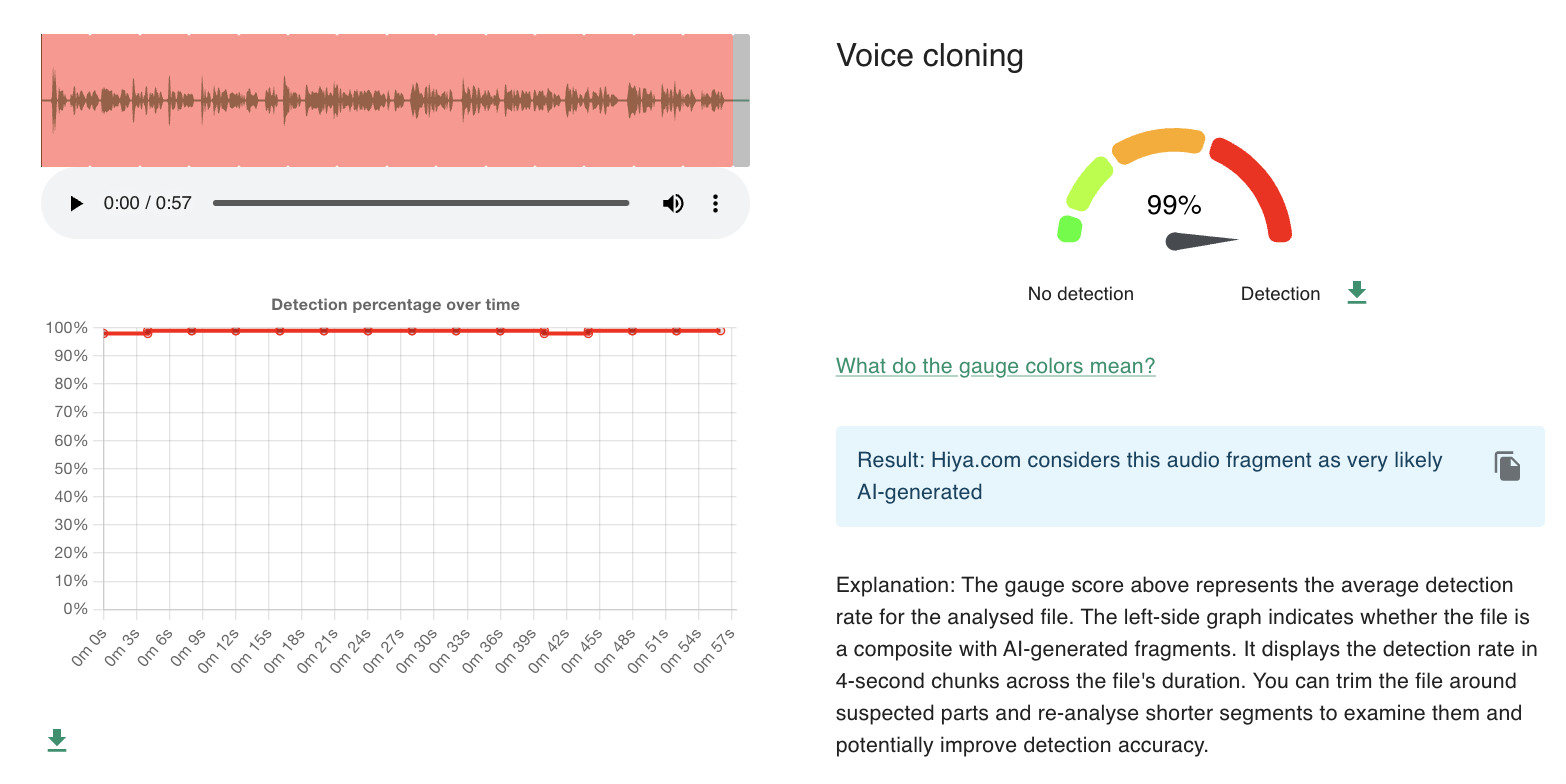Screen dimensions: 1566x784
Task: Mute the audio with the speaker icon
Action: 673,204
